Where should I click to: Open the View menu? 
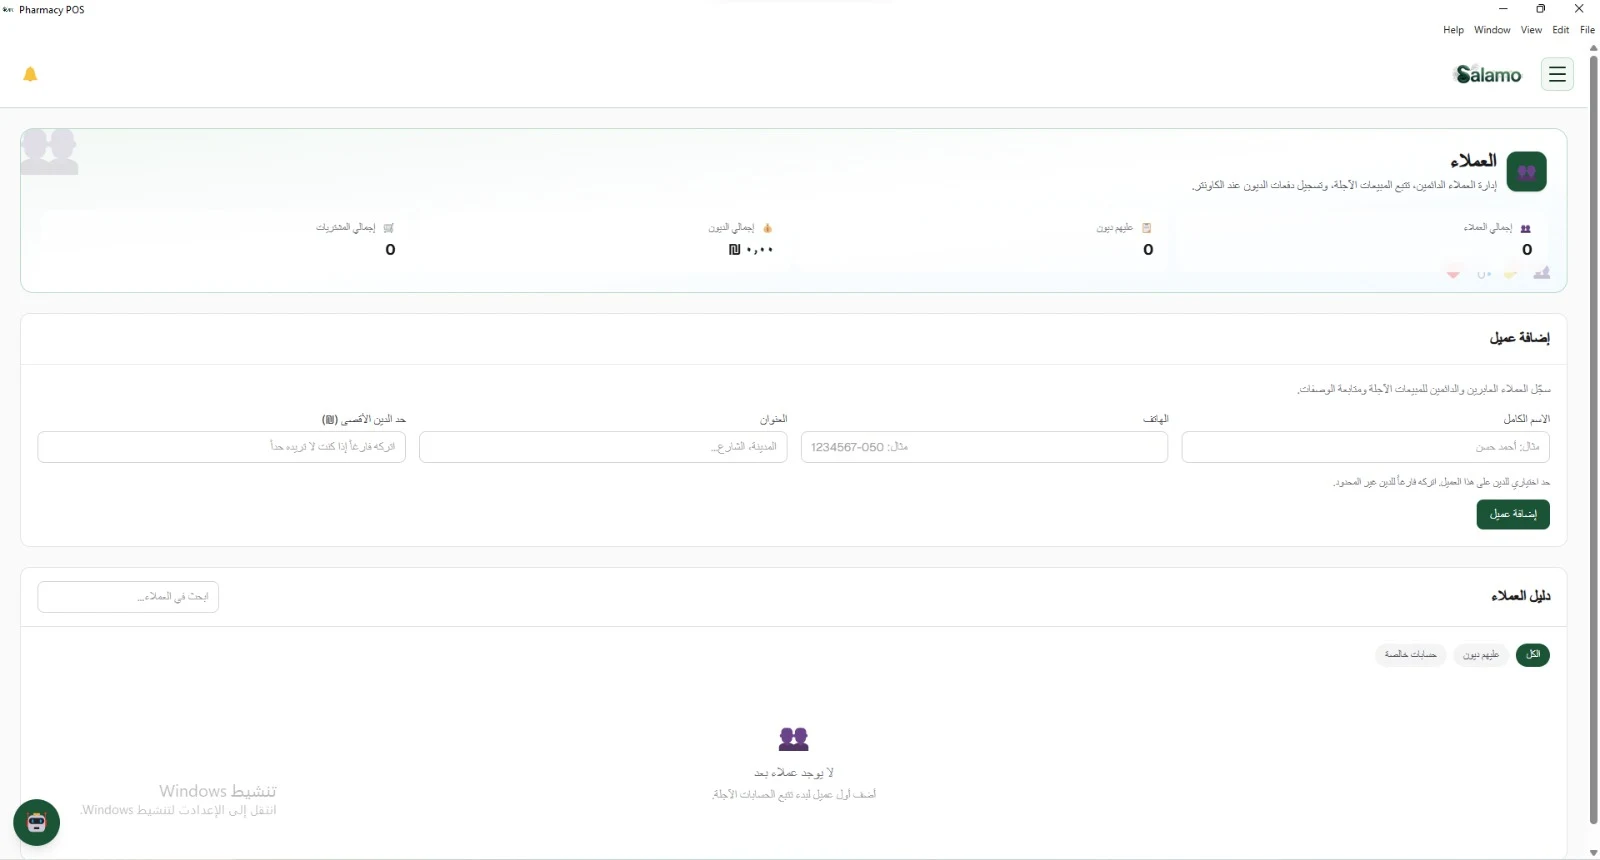pyautogui.click(x=1531, y=30)
